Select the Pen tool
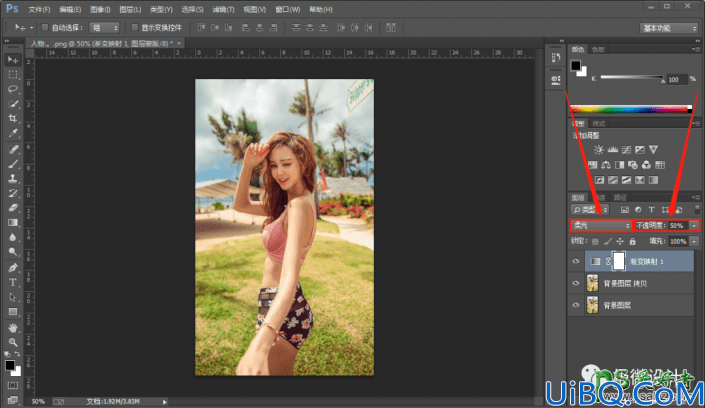 [x=13, y=268]
